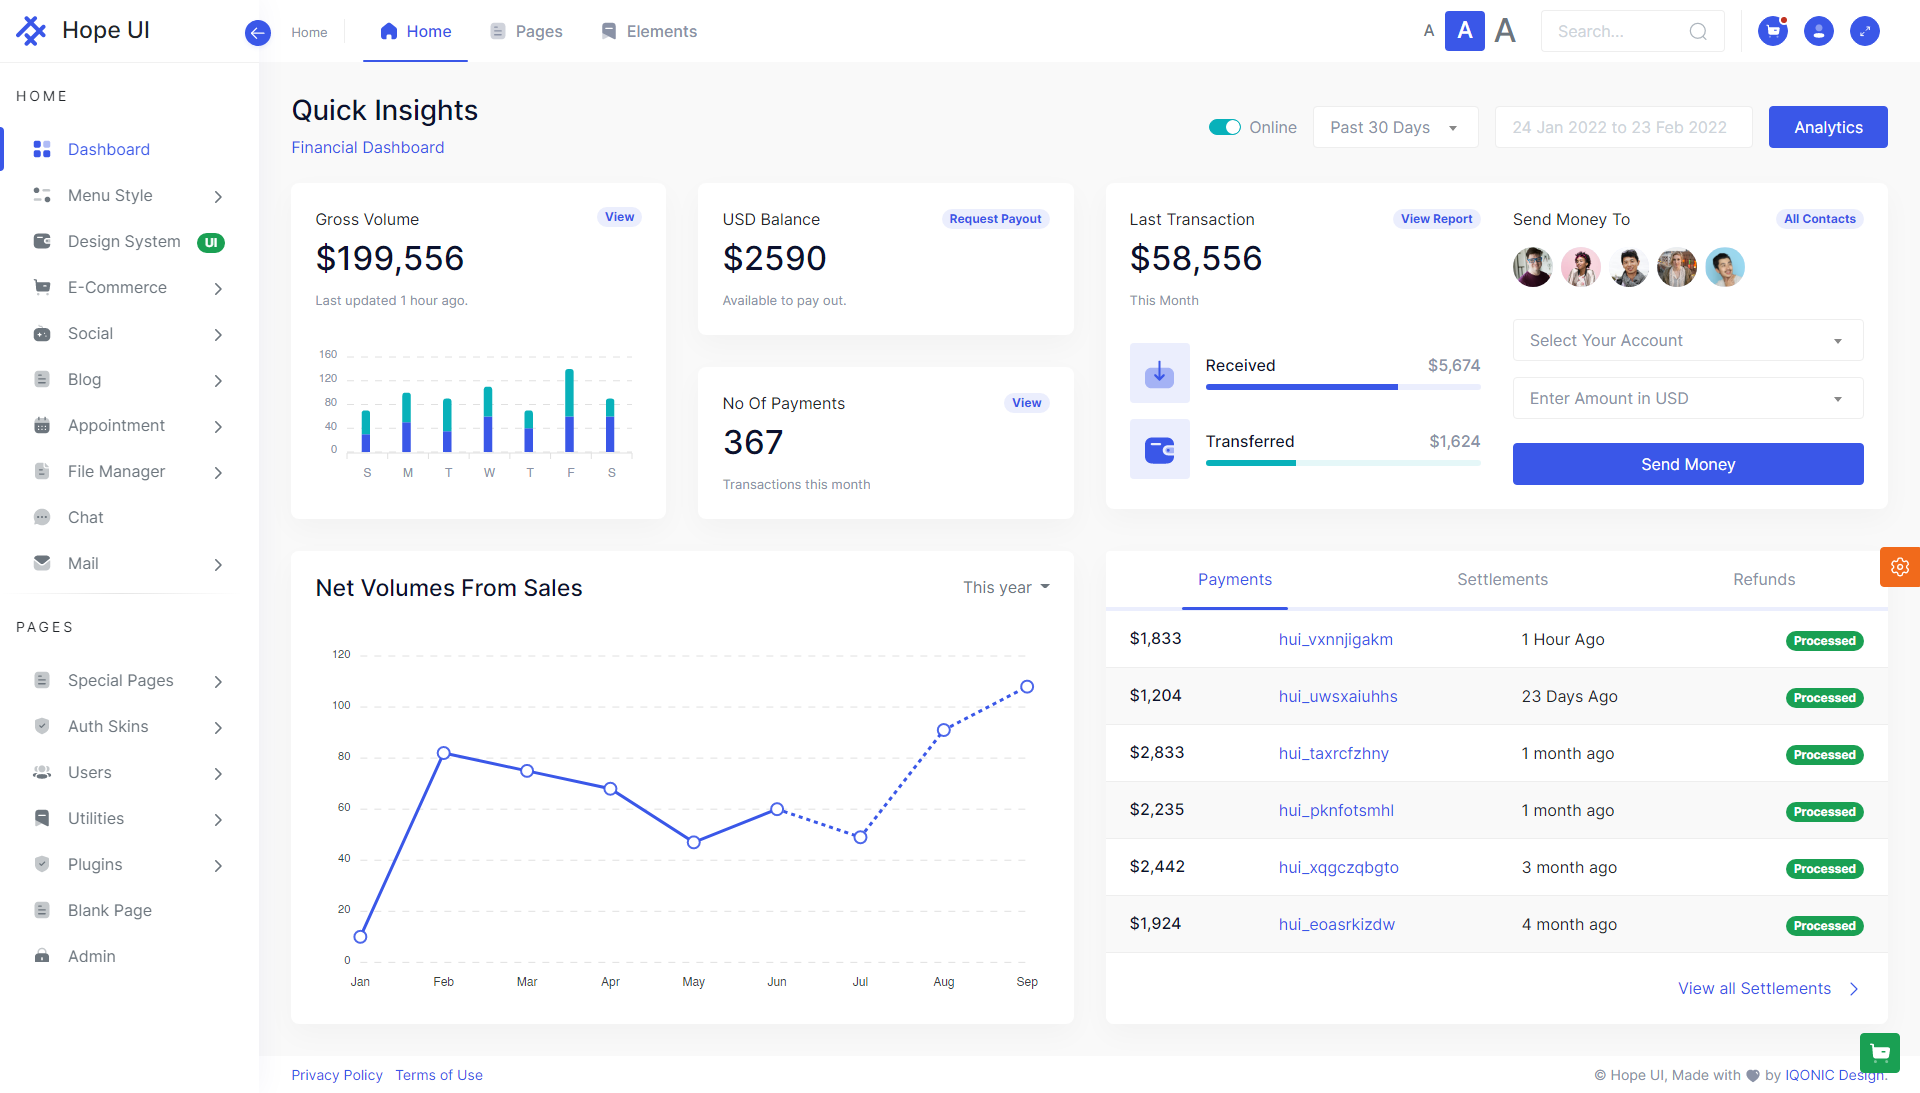The image size is (1920, 1093).
Task: Click the Send Money button
Action: [1688, 464]
